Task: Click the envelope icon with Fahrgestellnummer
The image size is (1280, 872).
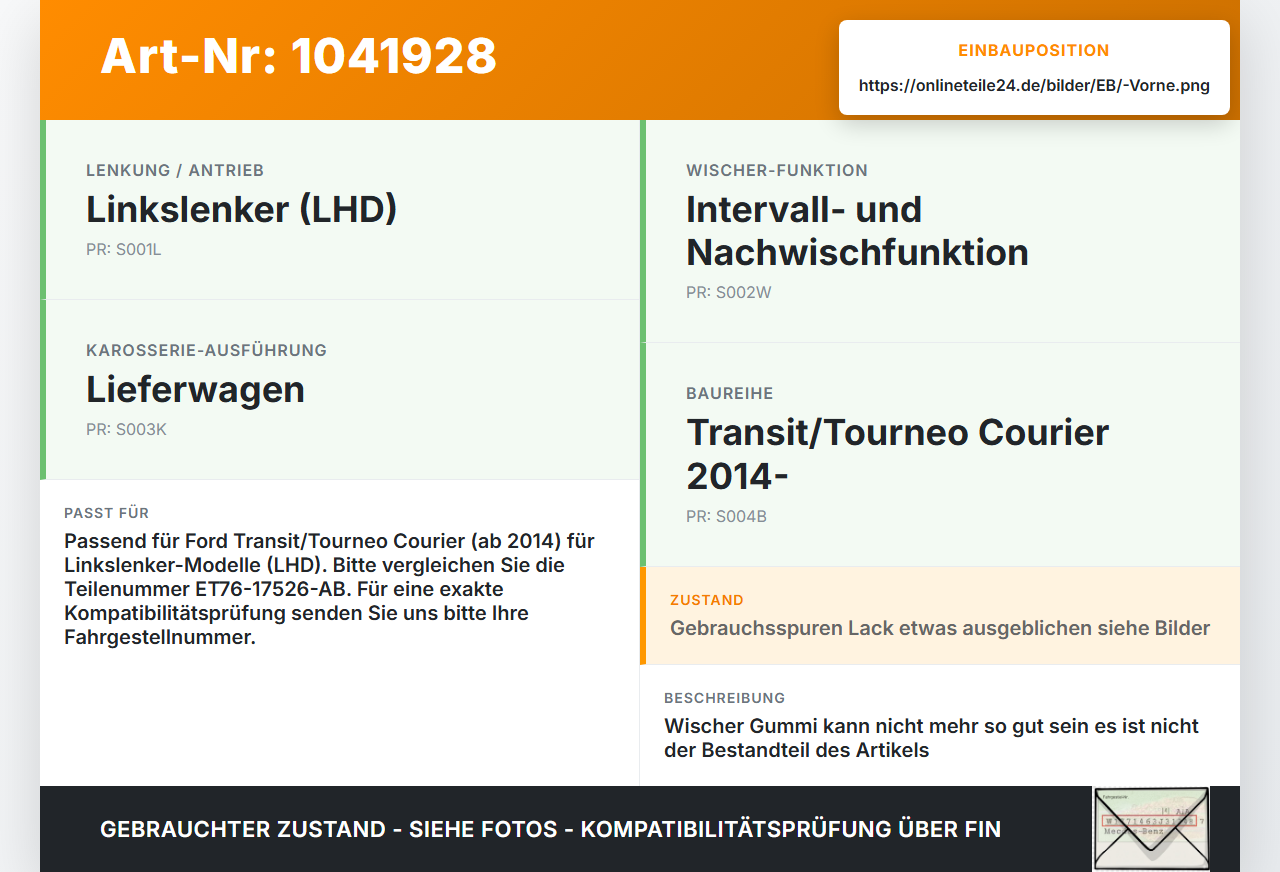Action: coord(1151,829)
